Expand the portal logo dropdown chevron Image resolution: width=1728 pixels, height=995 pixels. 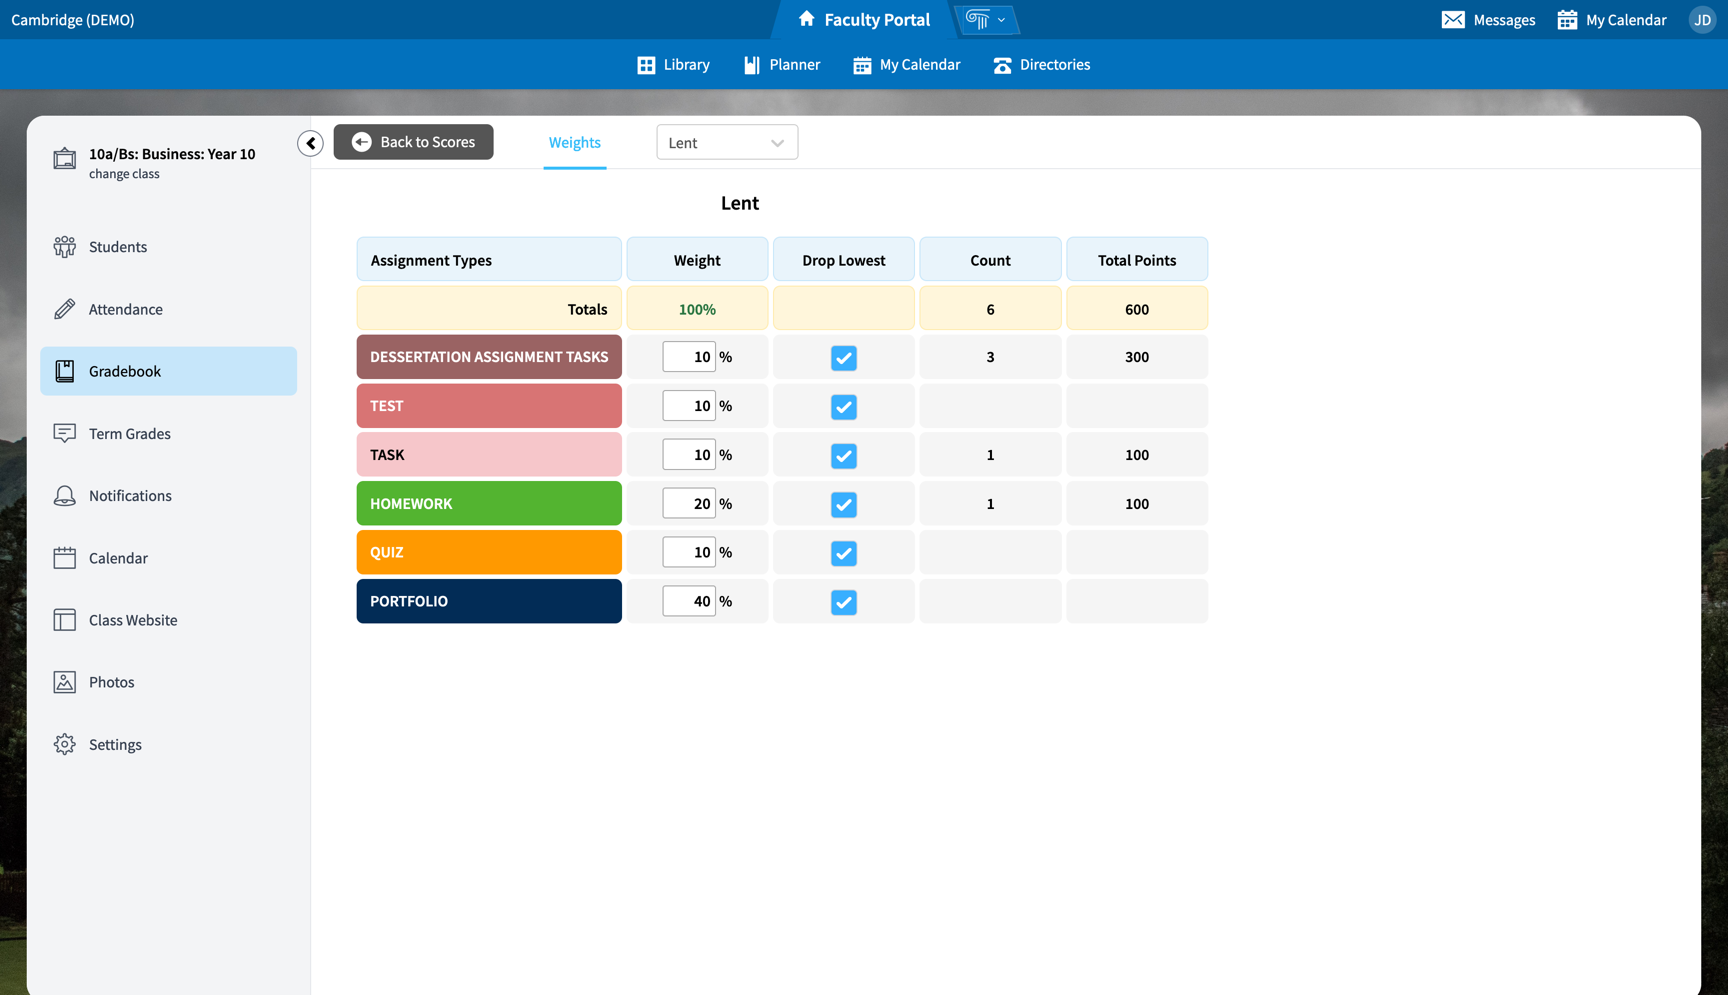(x=1000, y=19)
